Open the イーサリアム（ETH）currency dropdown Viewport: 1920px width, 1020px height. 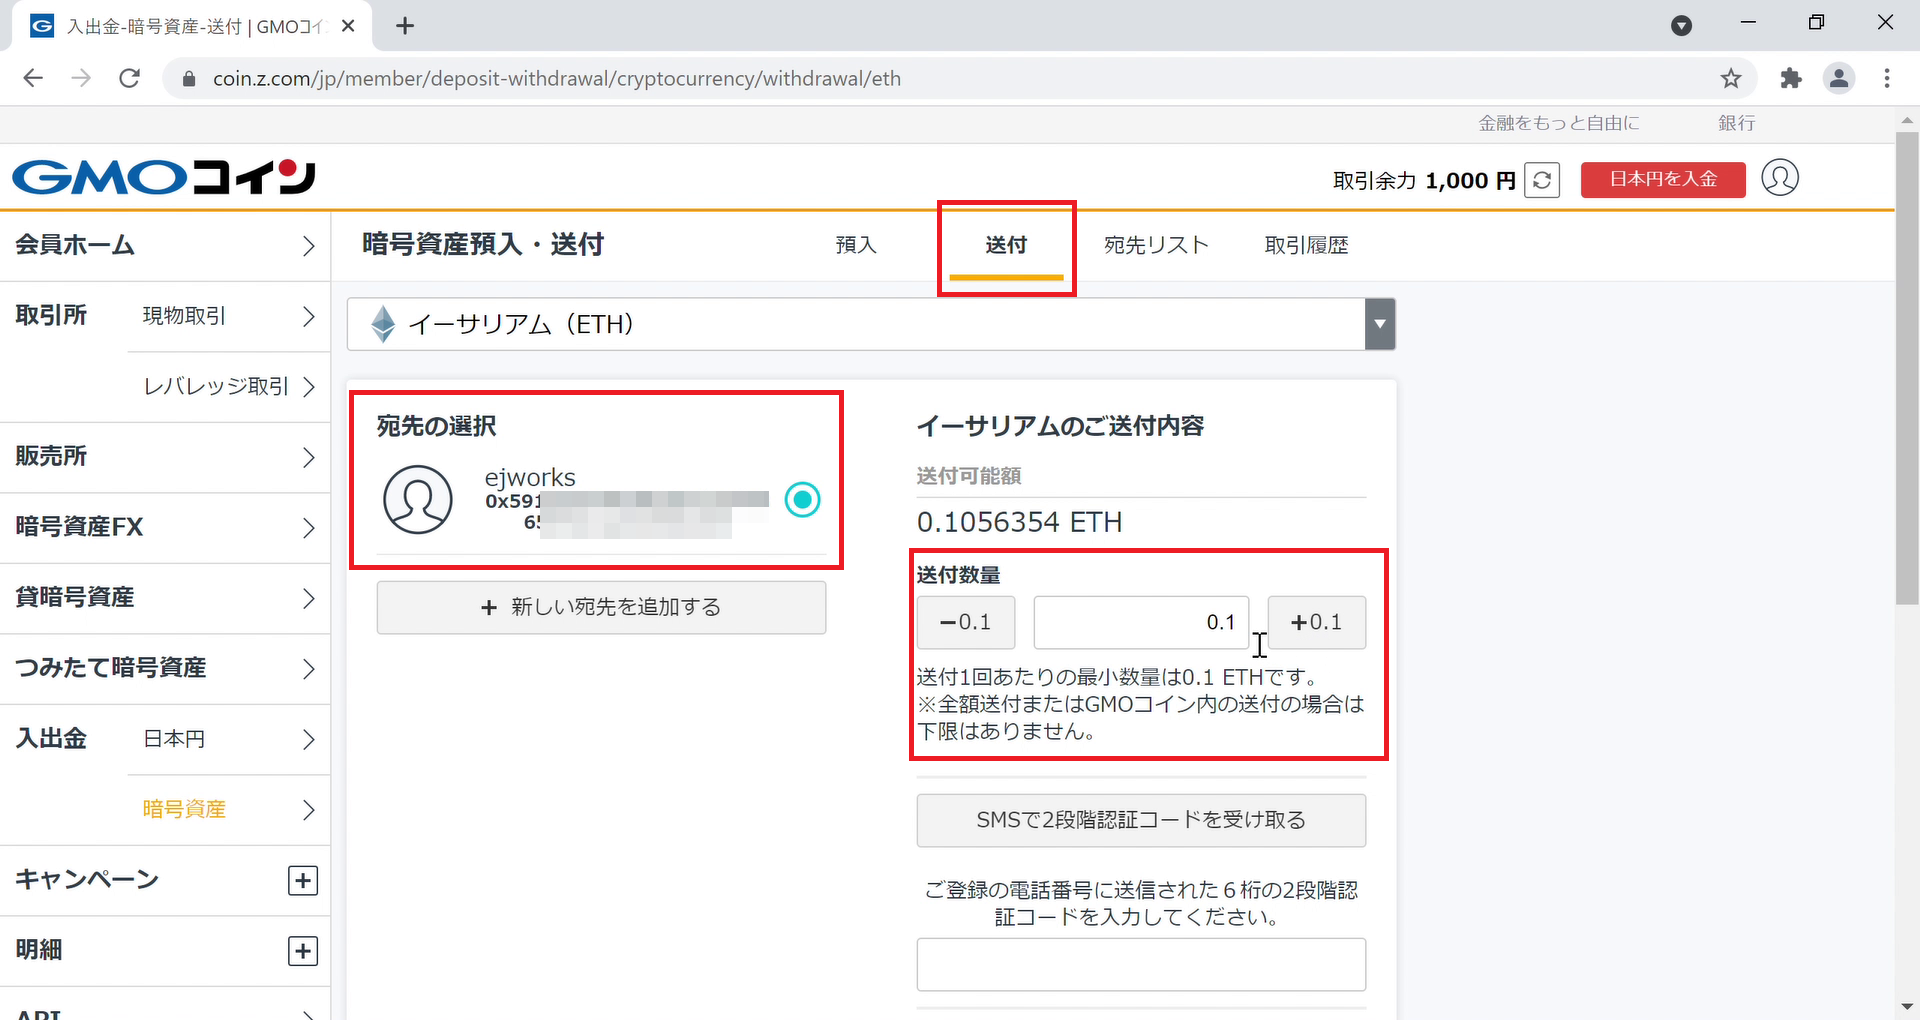1379,324
